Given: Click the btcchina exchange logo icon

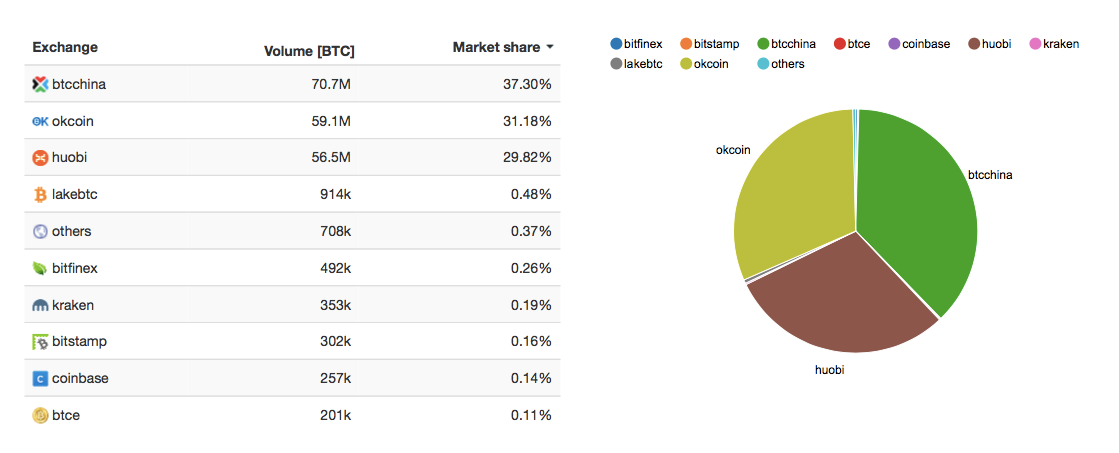Looking at the screenshot, I should [40, 84].
